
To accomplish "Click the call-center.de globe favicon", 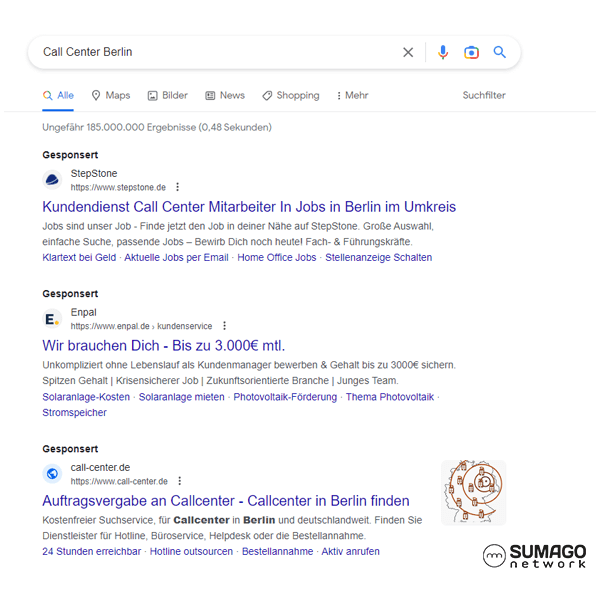I will click(x=52, y=474).
